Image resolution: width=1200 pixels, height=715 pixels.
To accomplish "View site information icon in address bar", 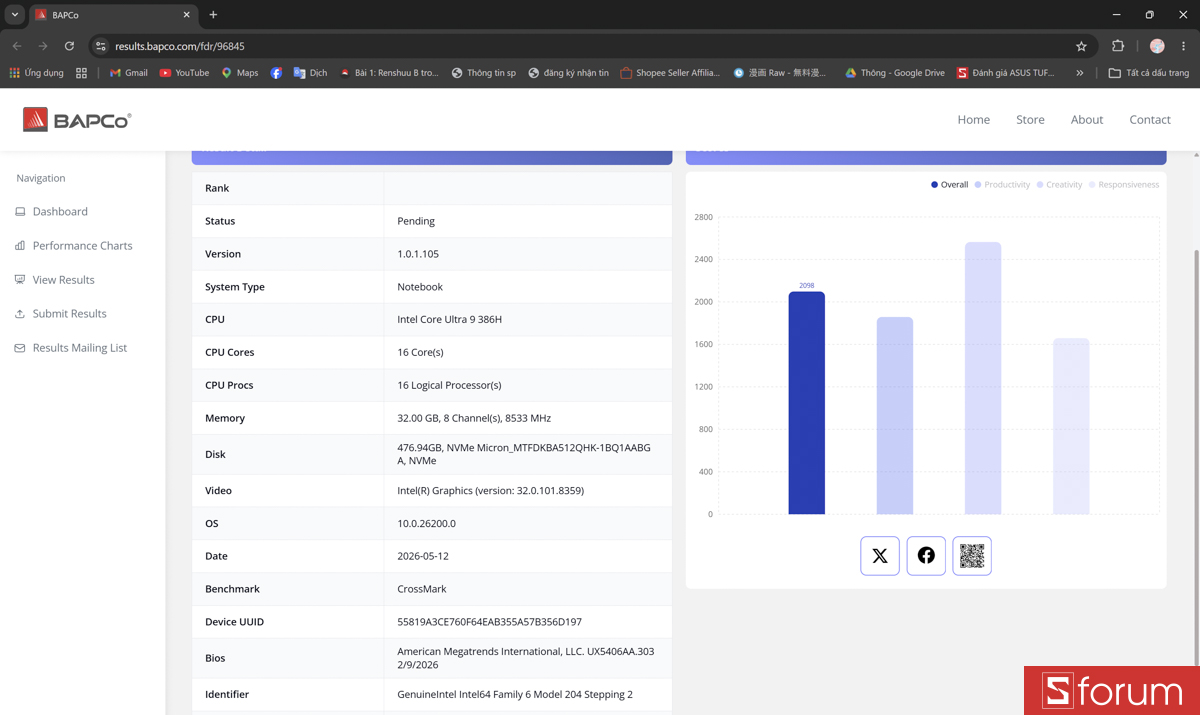I will tap(100, 46).
